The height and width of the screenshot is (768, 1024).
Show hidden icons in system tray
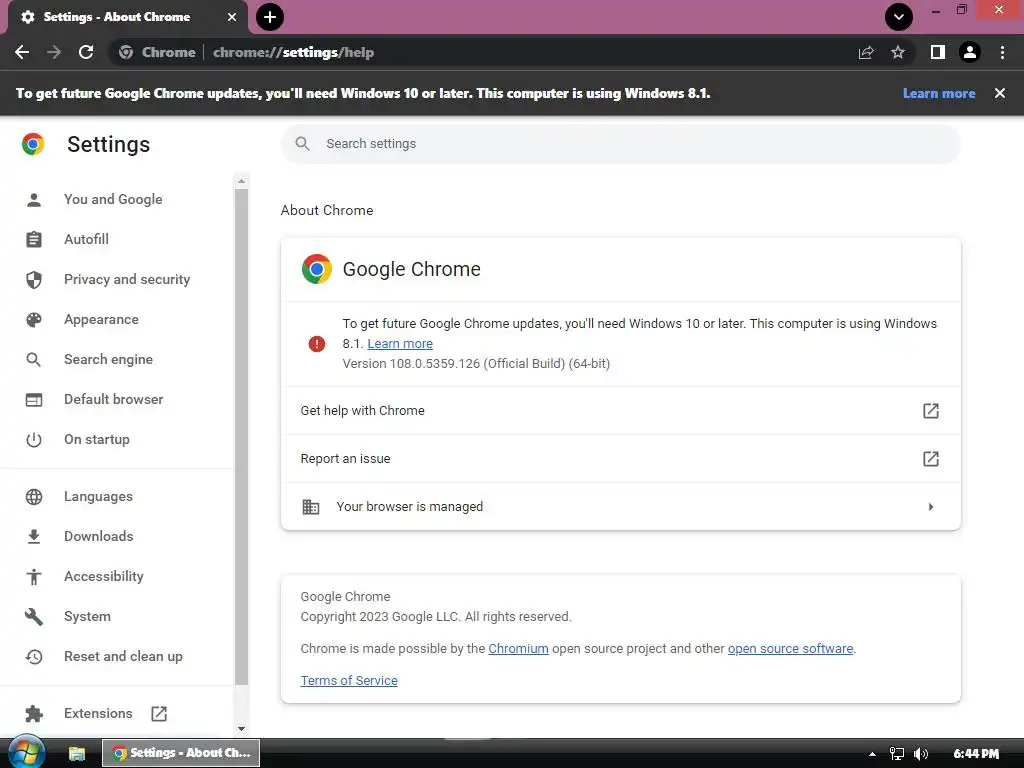[872, 754]
